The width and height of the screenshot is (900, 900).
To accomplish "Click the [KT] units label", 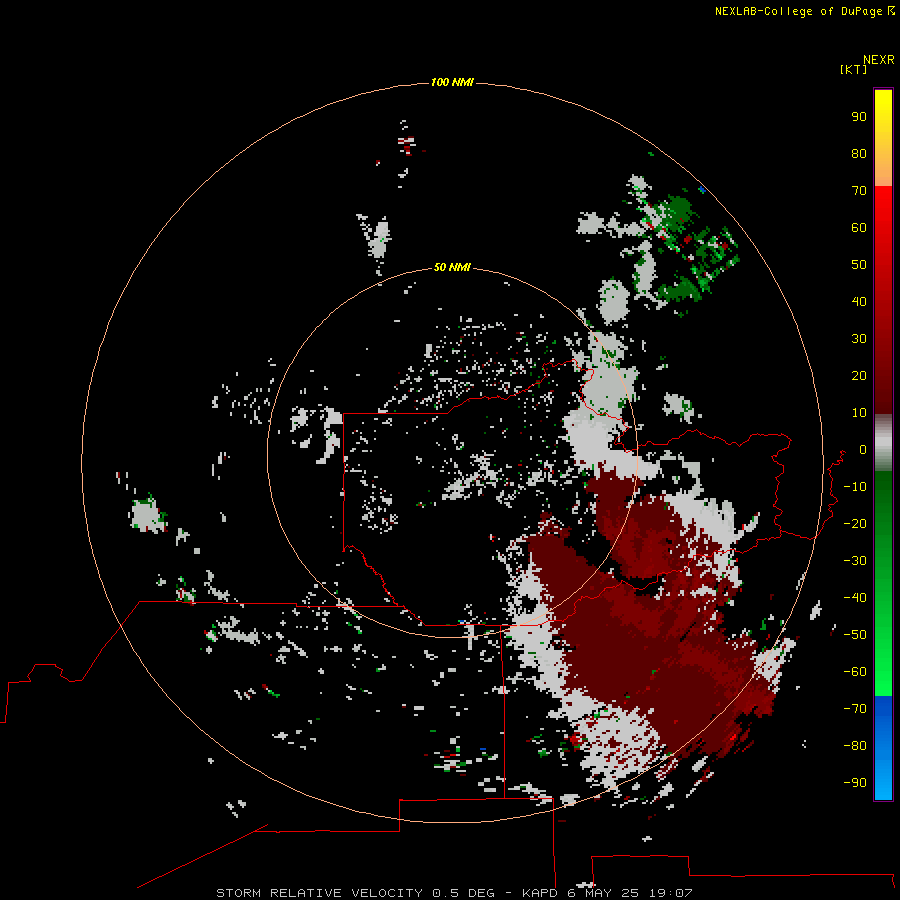I will [x=853, y=69].
